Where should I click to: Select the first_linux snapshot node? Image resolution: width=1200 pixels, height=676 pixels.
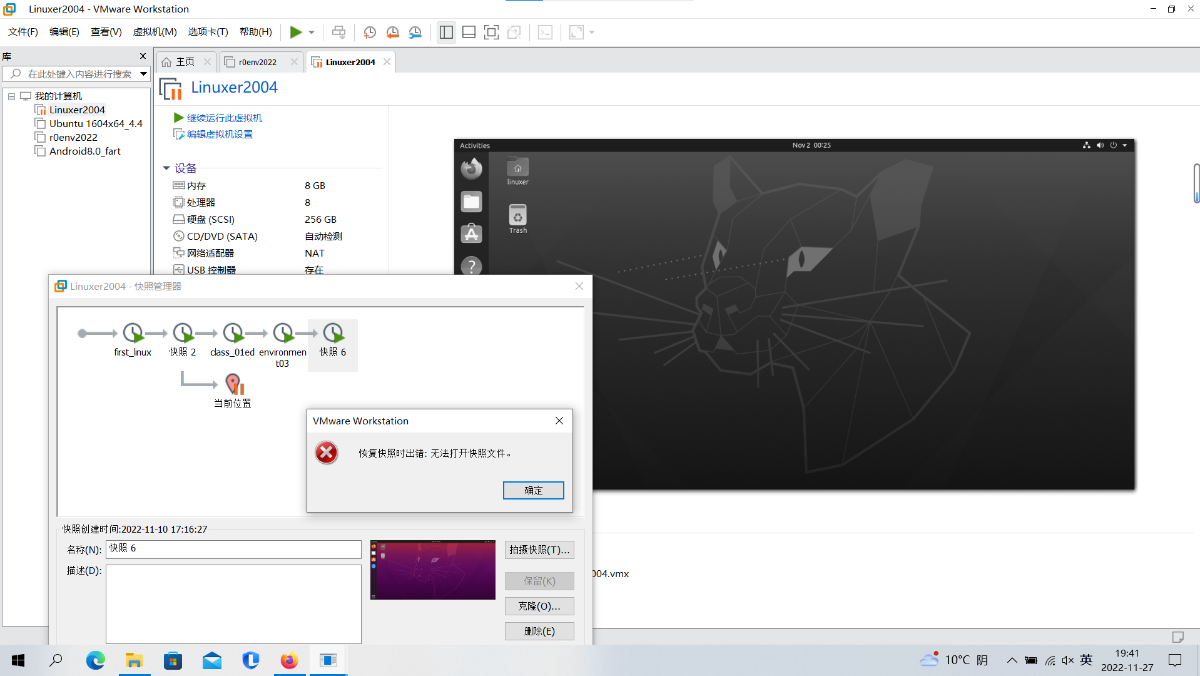click(133, 339)
